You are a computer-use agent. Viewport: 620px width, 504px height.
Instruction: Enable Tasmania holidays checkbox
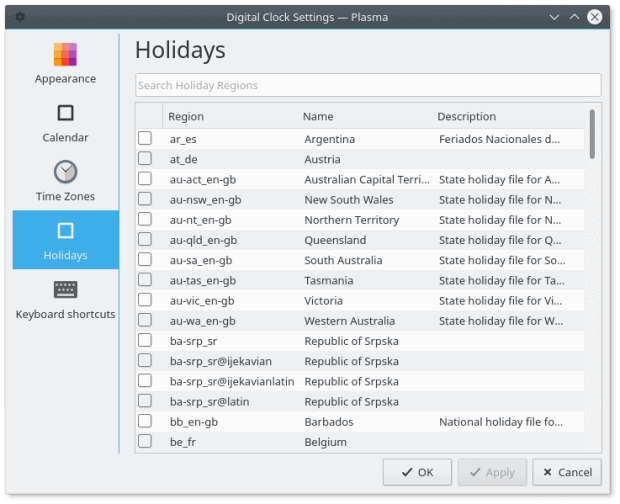(145, 280)
